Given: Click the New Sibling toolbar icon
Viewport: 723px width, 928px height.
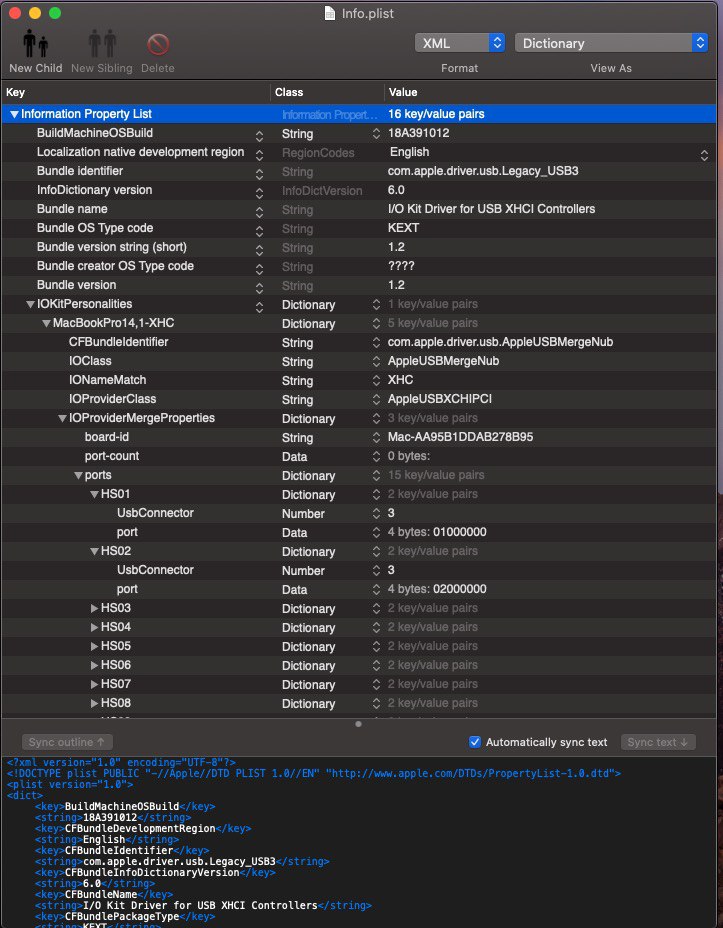Looking at the screenshot, I should [x=102, y=44].
